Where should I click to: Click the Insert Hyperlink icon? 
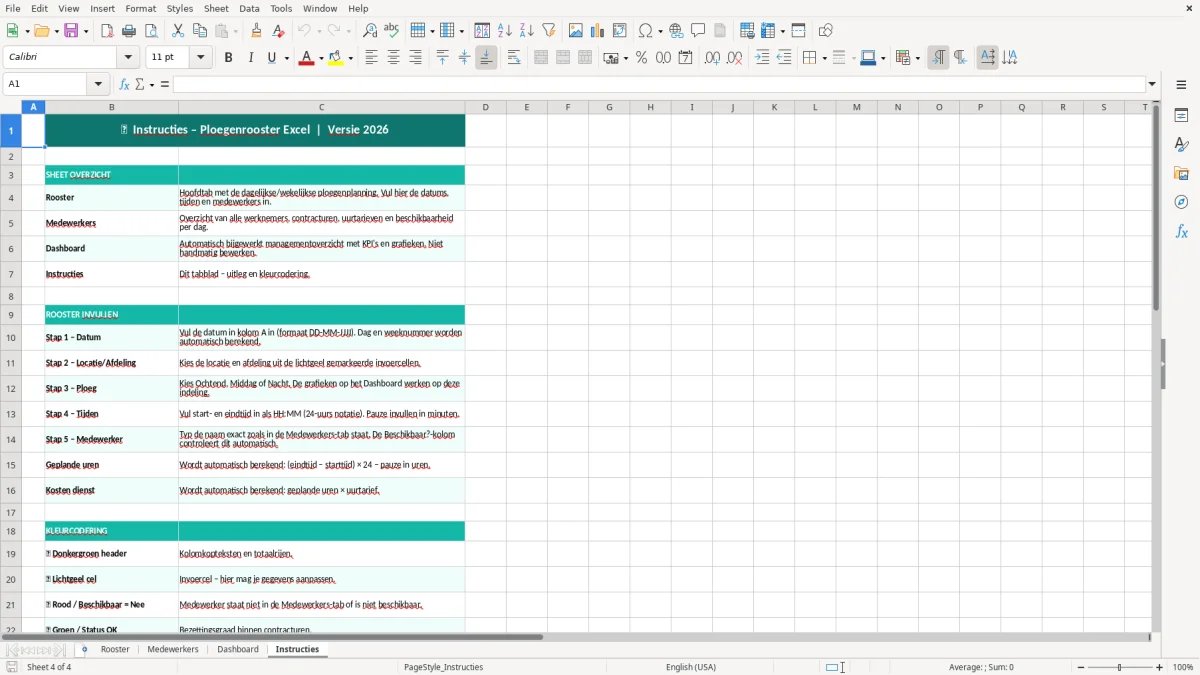(676, 31)
